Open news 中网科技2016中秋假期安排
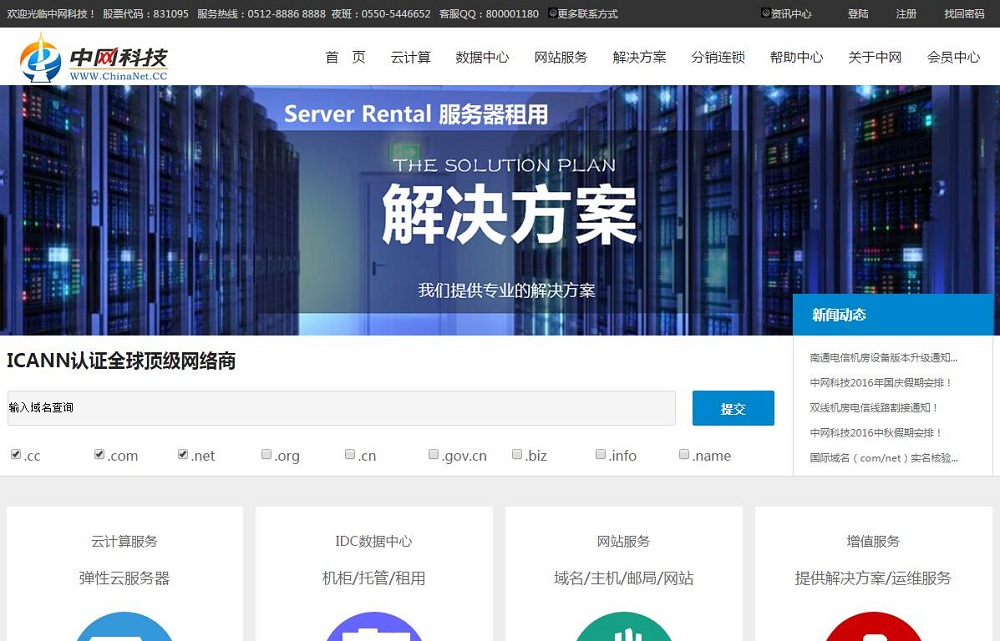Image resolution: width=1000 pixels, height=641 pixels. click(x=876, y=432)
